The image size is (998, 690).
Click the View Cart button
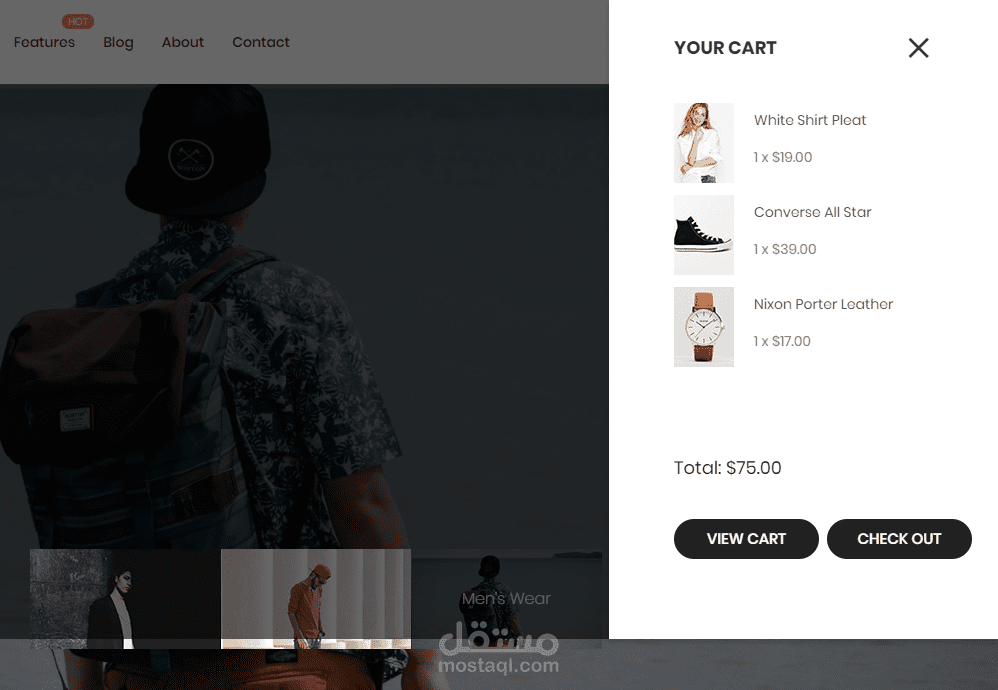coord(746,539)
